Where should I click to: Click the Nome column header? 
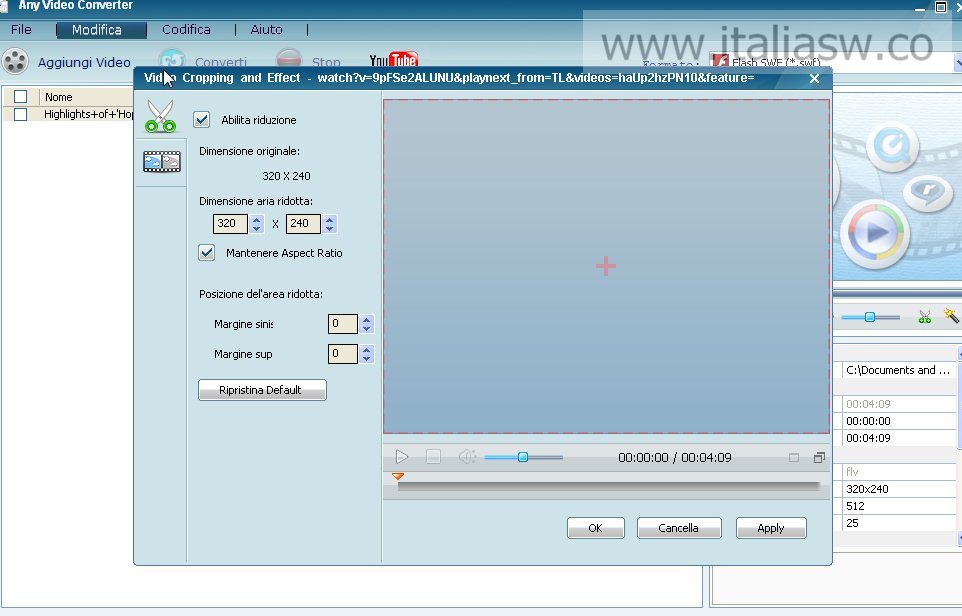click(59, 97)
